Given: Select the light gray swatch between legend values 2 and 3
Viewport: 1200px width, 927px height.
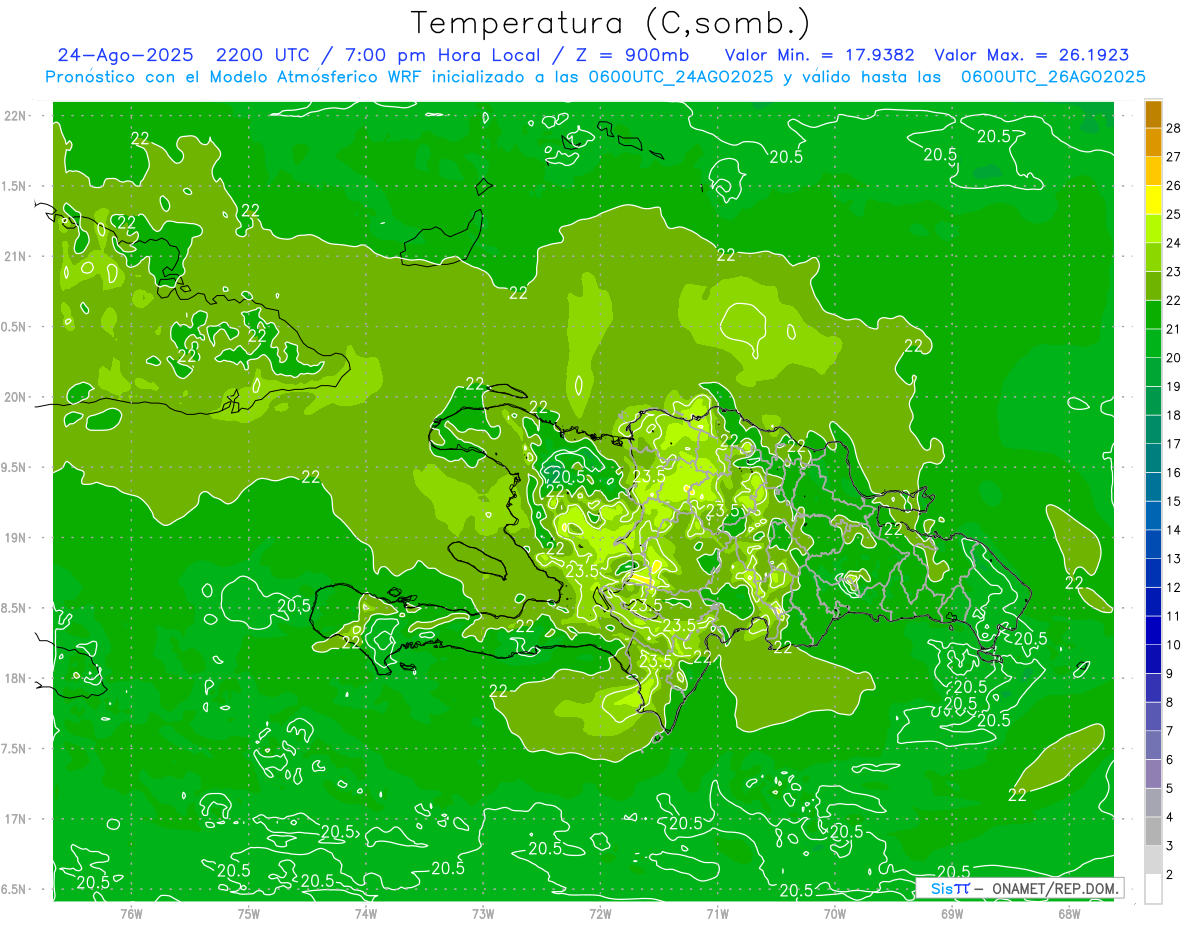Looking at the screenshot, I should tap(1153, 860).
